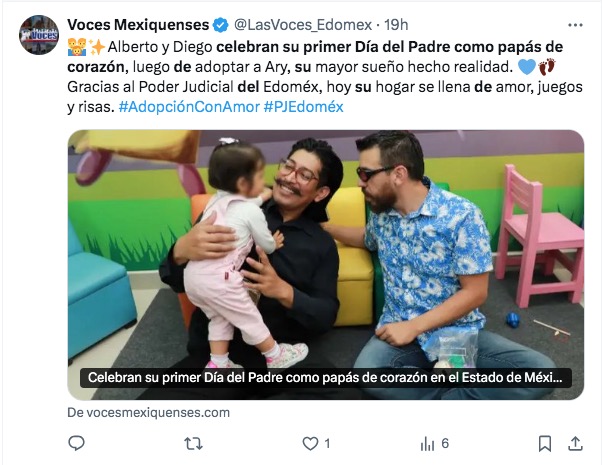602x465 pixels.
Task: Click the view count number 6
Action: (445, 444)
